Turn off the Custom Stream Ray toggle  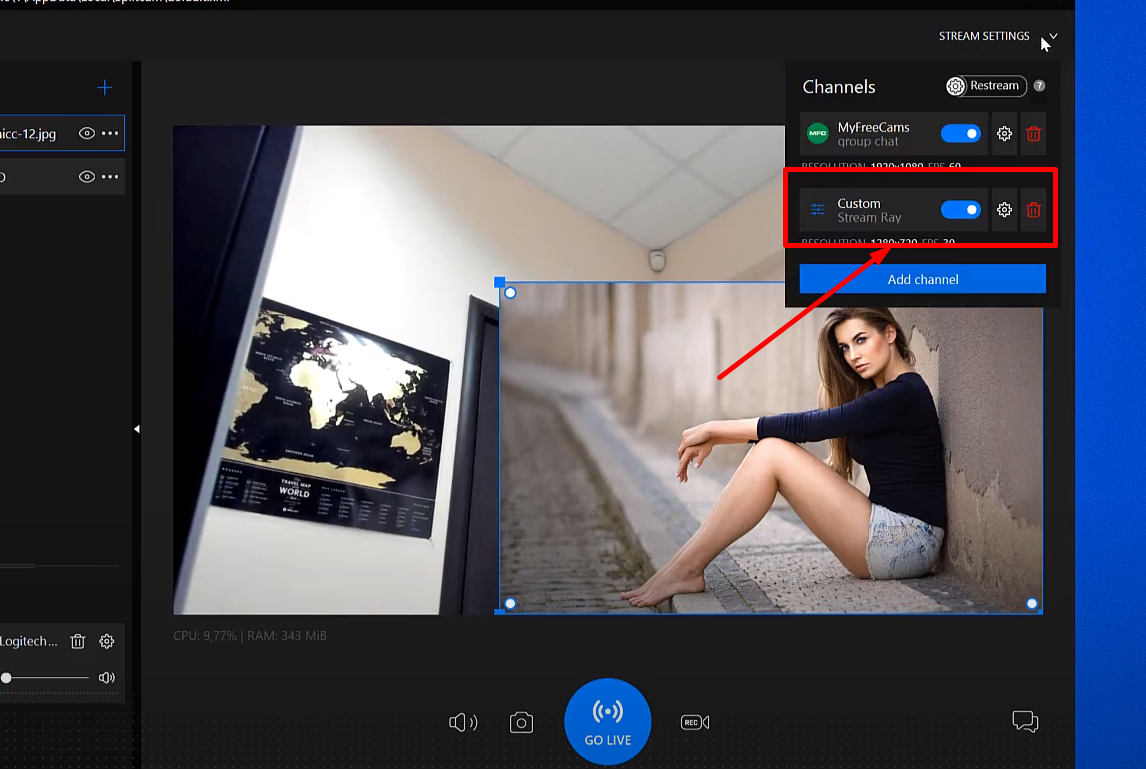pyautogui.click(x=961, y=210)
